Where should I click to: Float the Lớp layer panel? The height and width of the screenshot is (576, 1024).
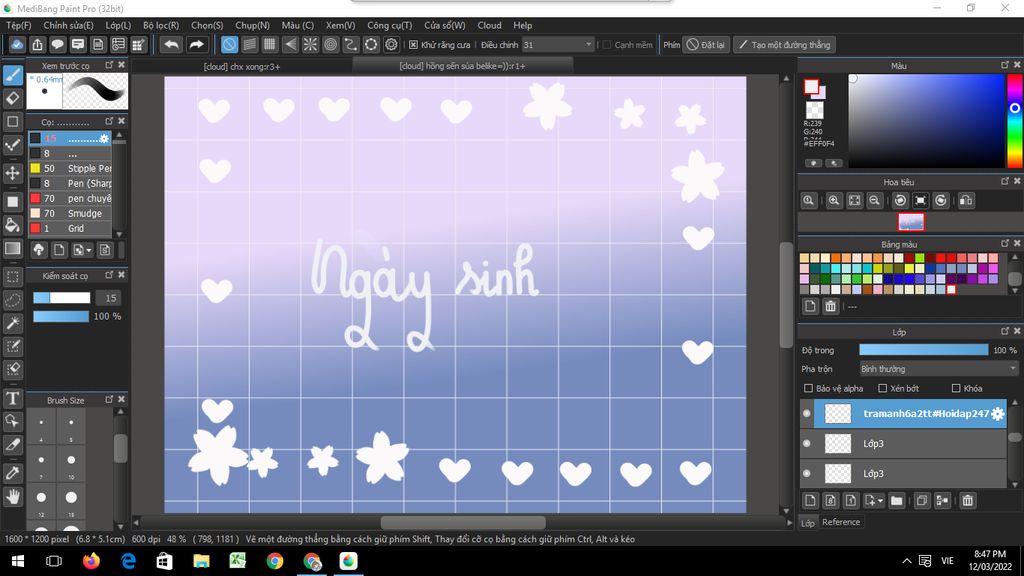[1004, 331]
